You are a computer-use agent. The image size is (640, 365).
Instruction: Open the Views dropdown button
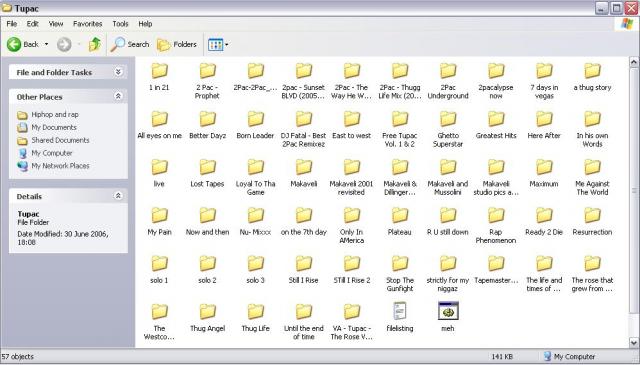coord(218,44)
